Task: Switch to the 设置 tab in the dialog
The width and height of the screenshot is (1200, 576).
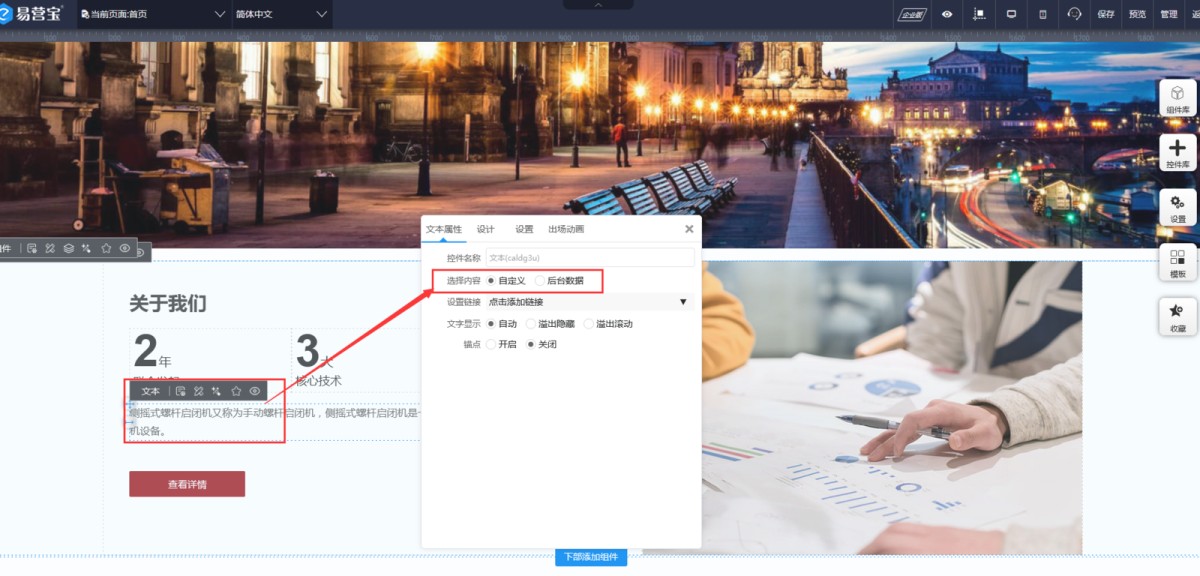Action: pos(524,229)
